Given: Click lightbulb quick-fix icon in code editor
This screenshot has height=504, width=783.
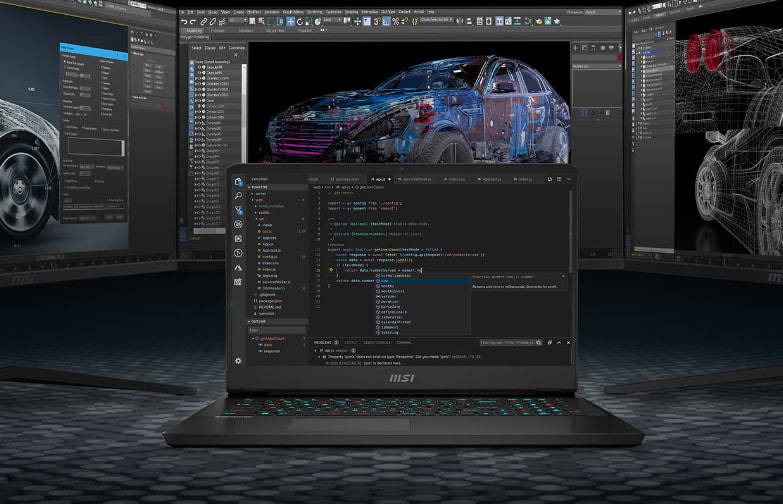Looking at the screenshot, I should tap(331, 270).
